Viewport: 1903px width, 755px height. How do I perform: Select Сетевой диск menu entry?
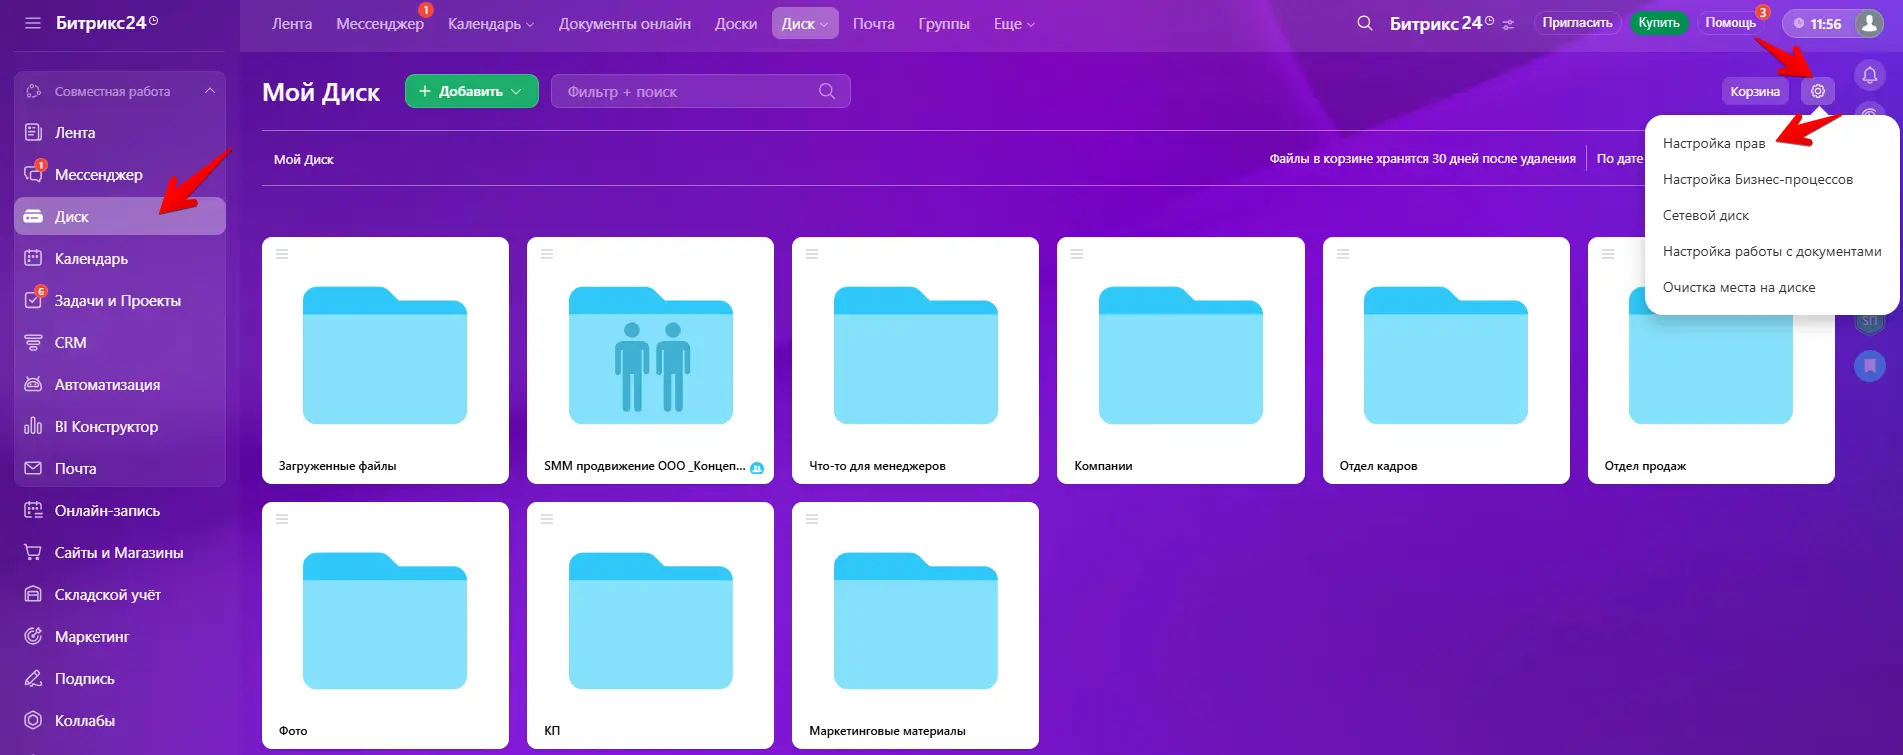1705,216
